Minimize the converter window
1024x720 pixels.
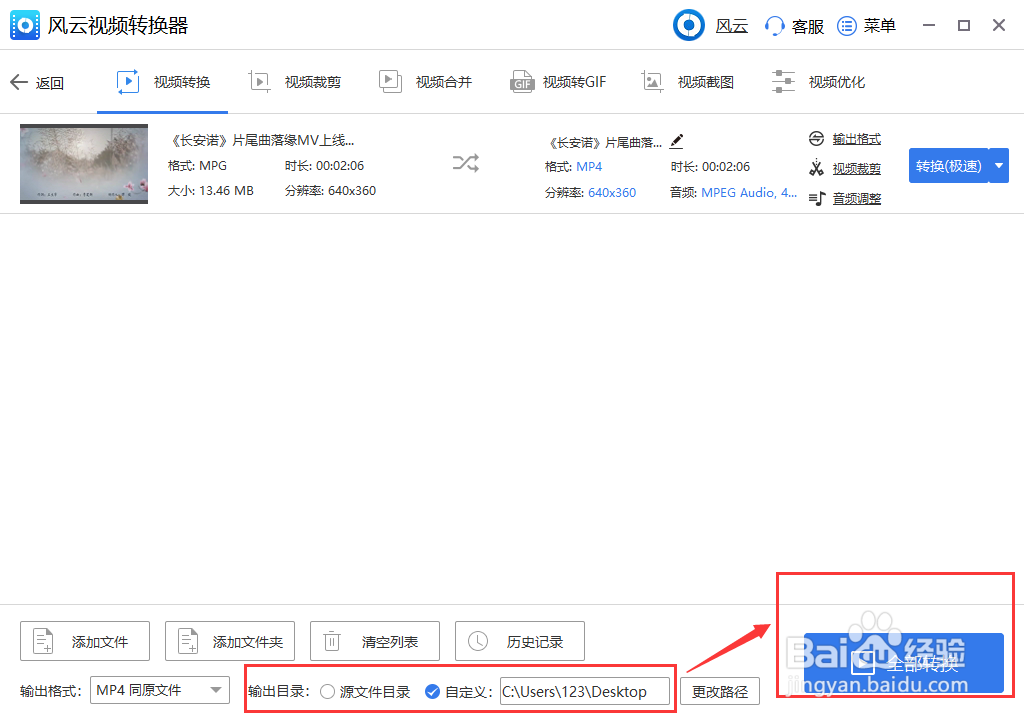(929, 25)
